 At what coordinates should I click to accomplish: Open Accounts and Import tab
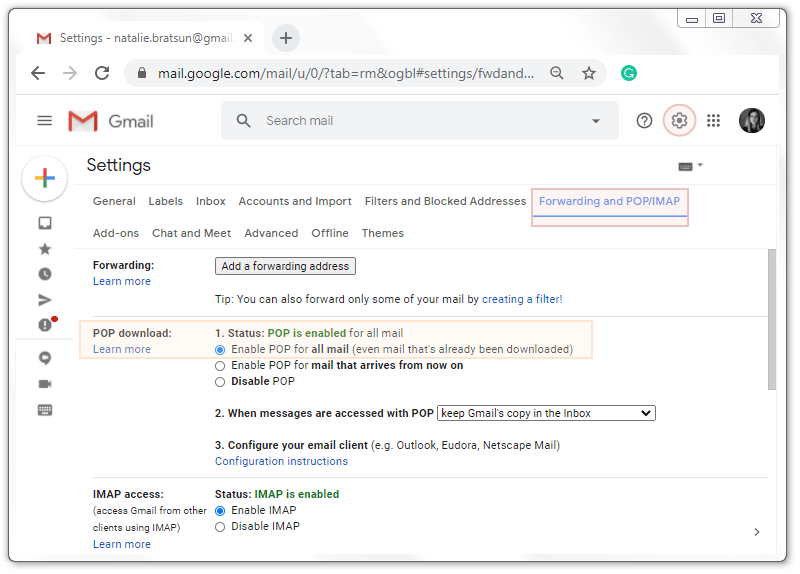click(x=295, y=202)
